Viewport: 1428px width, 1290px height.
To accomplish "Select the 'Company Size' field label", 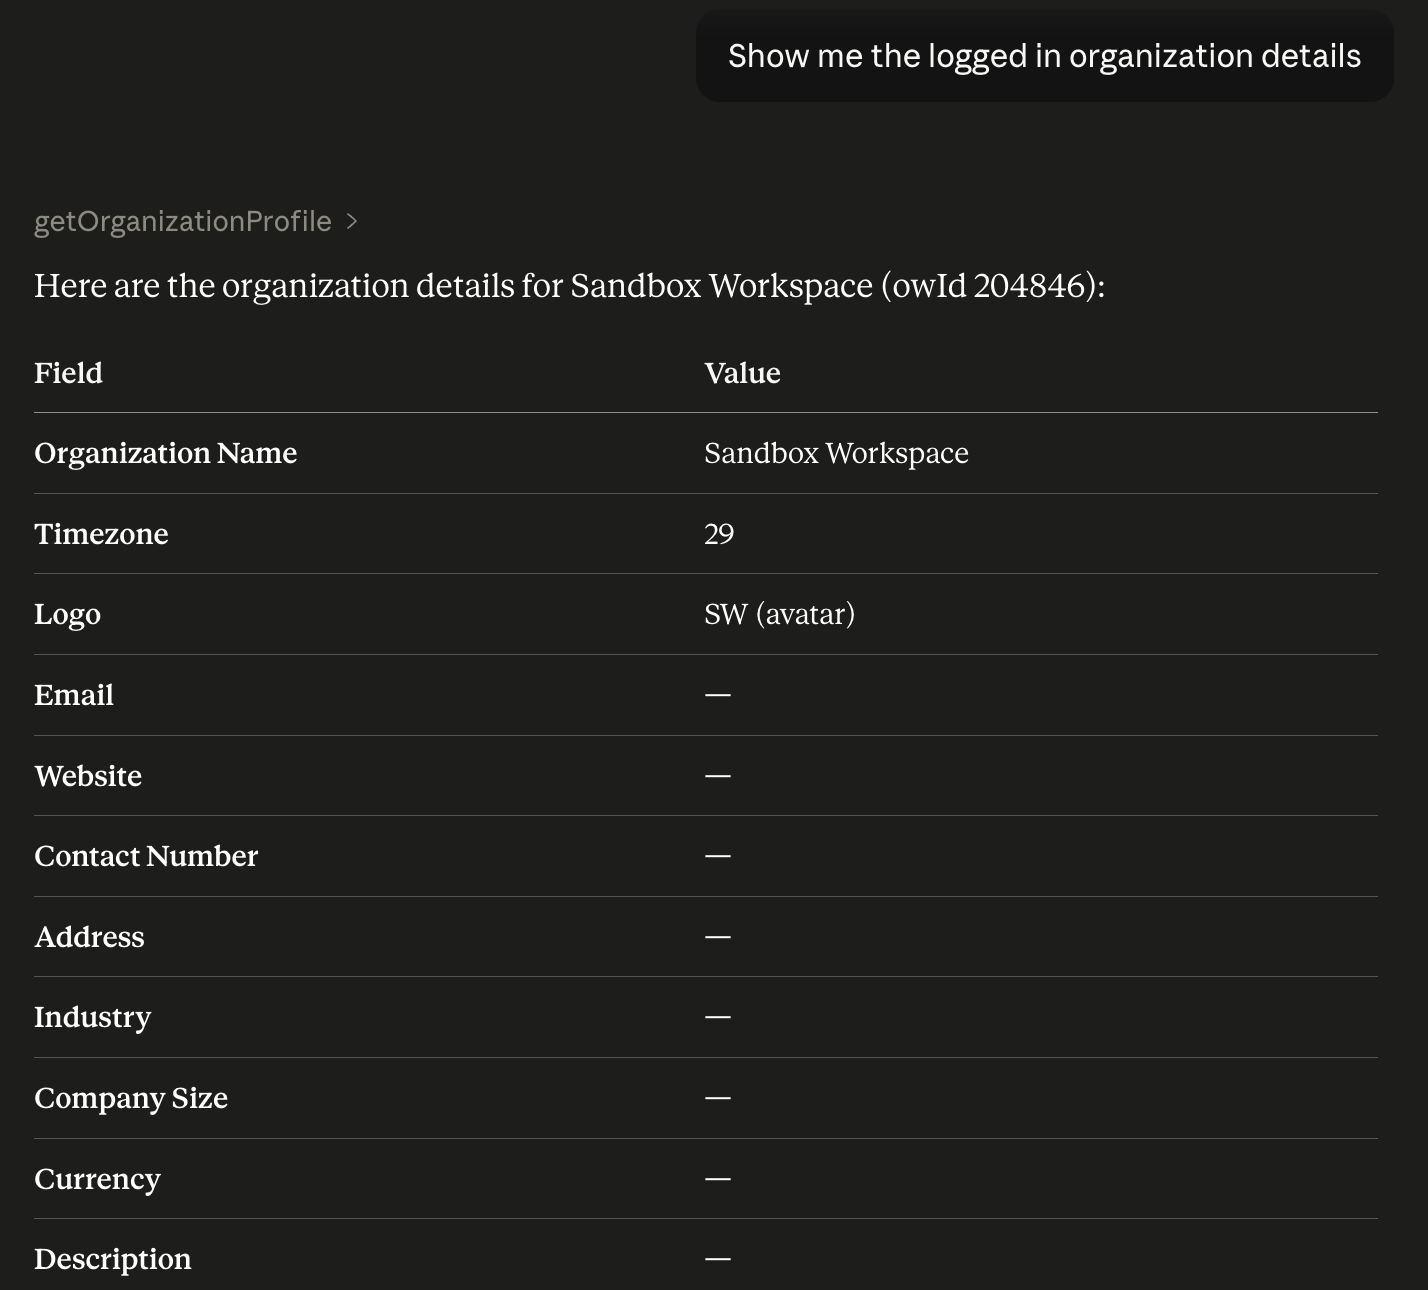I will [x=131, y=1098].
